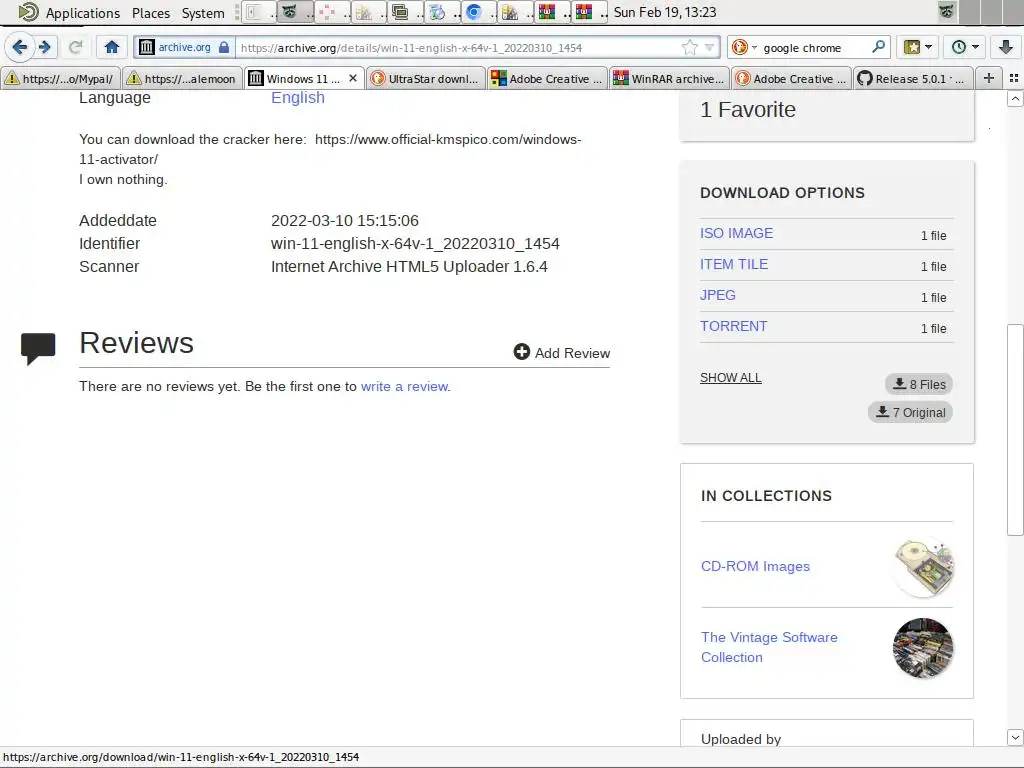Click the padlock security icon
The height and width of the screenshot is (768, 1024).
click(x=224, y=47)
